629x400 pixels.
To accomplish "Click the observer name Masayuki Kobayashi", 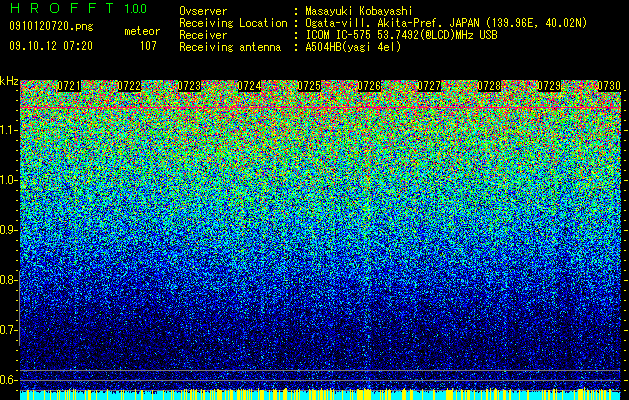I will point(359,11).
